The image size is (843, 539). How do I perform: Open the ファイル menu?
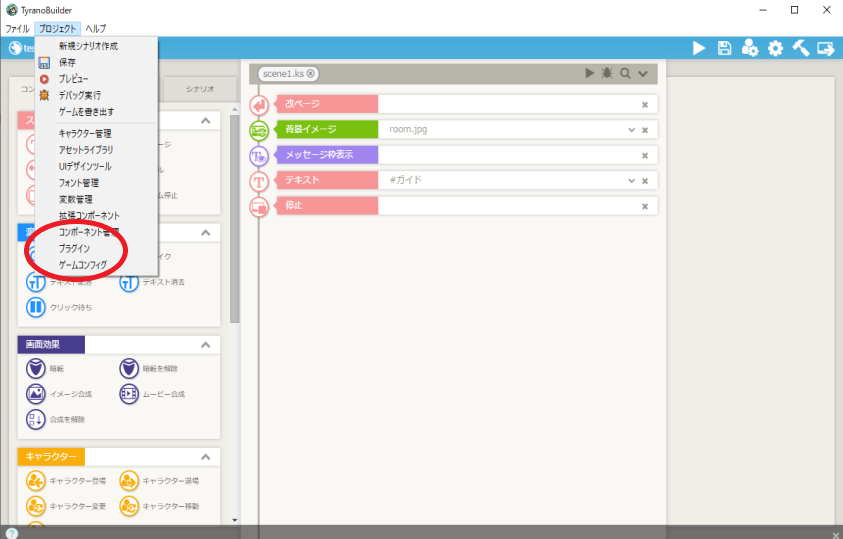tap(17, 28)
